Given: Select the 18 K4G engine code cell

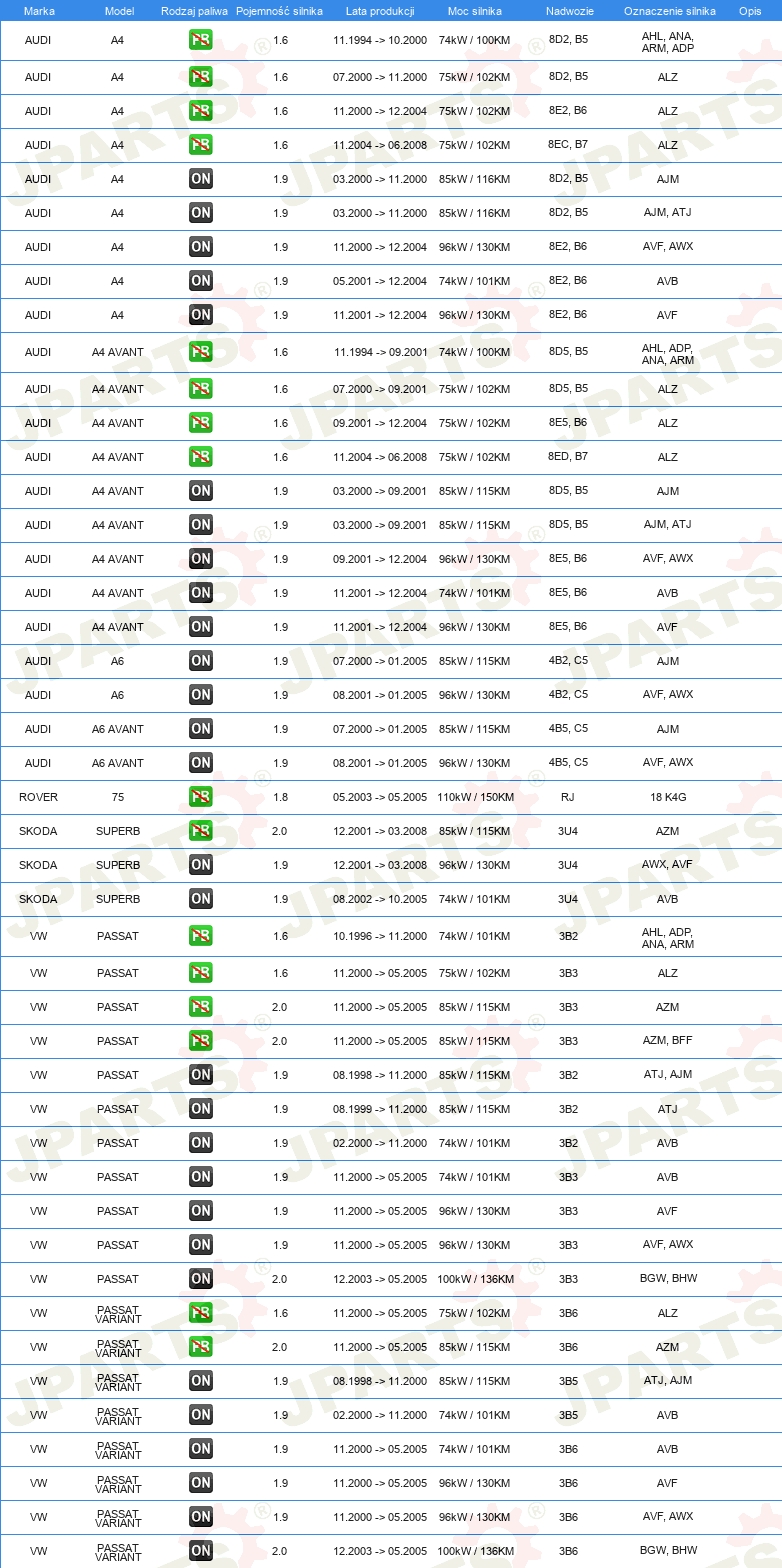Looking at the screenshot, I should 668,797.
